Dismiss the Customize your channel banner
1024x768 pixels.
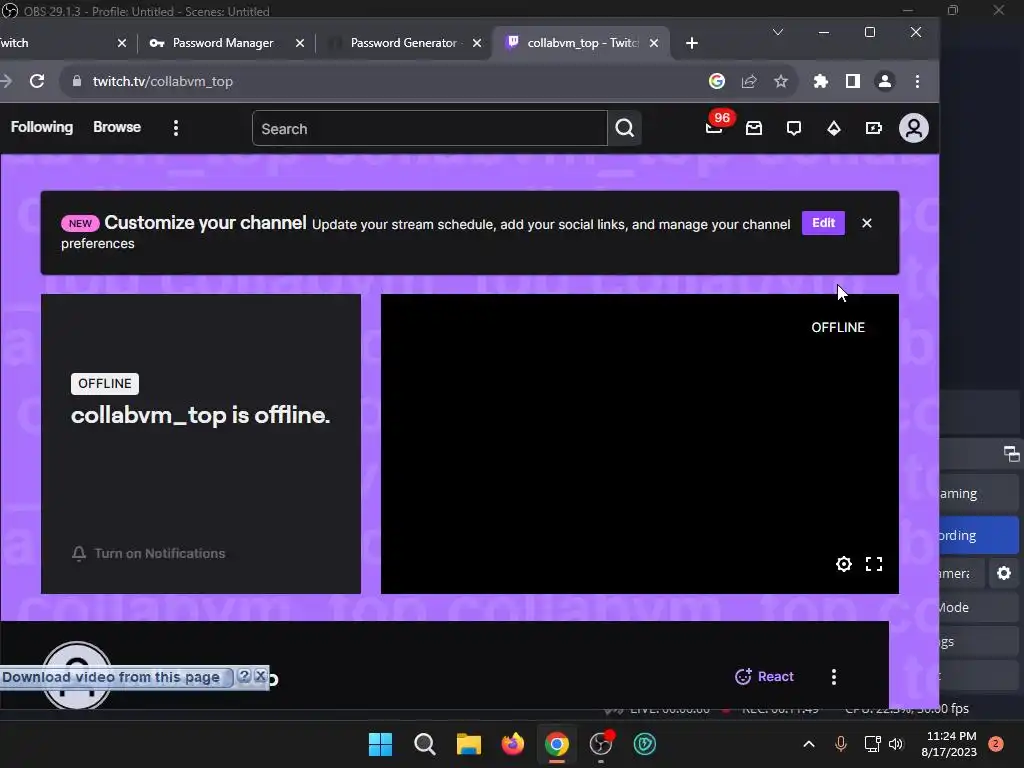[867, 223]
